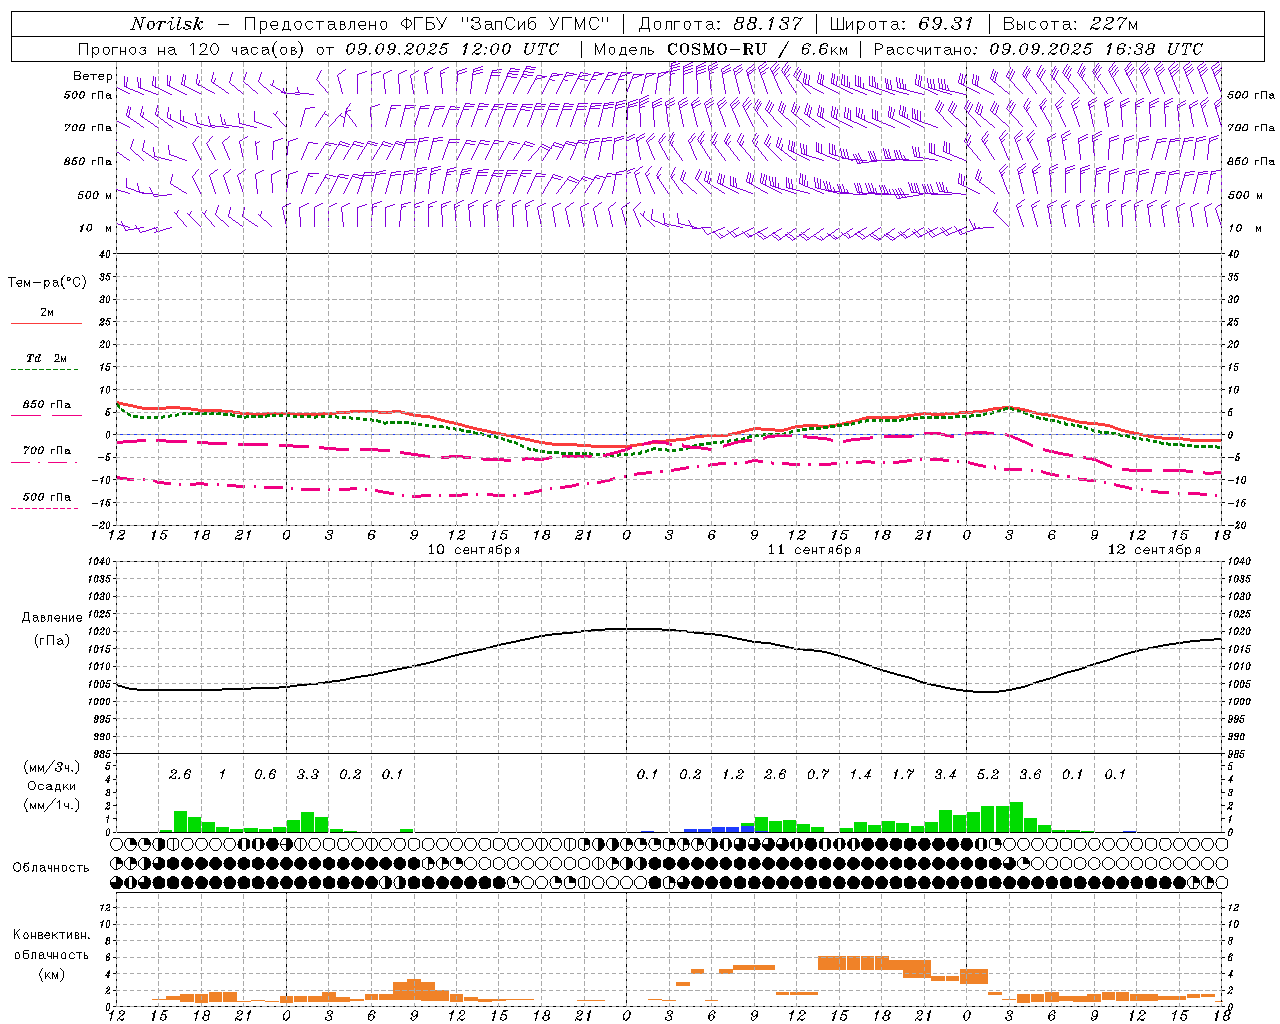Image resolution: width=1280 pixels, height=1024 pixels.
Task: Click the 'Ветер' wind panel label
Action: pos(92,76)
